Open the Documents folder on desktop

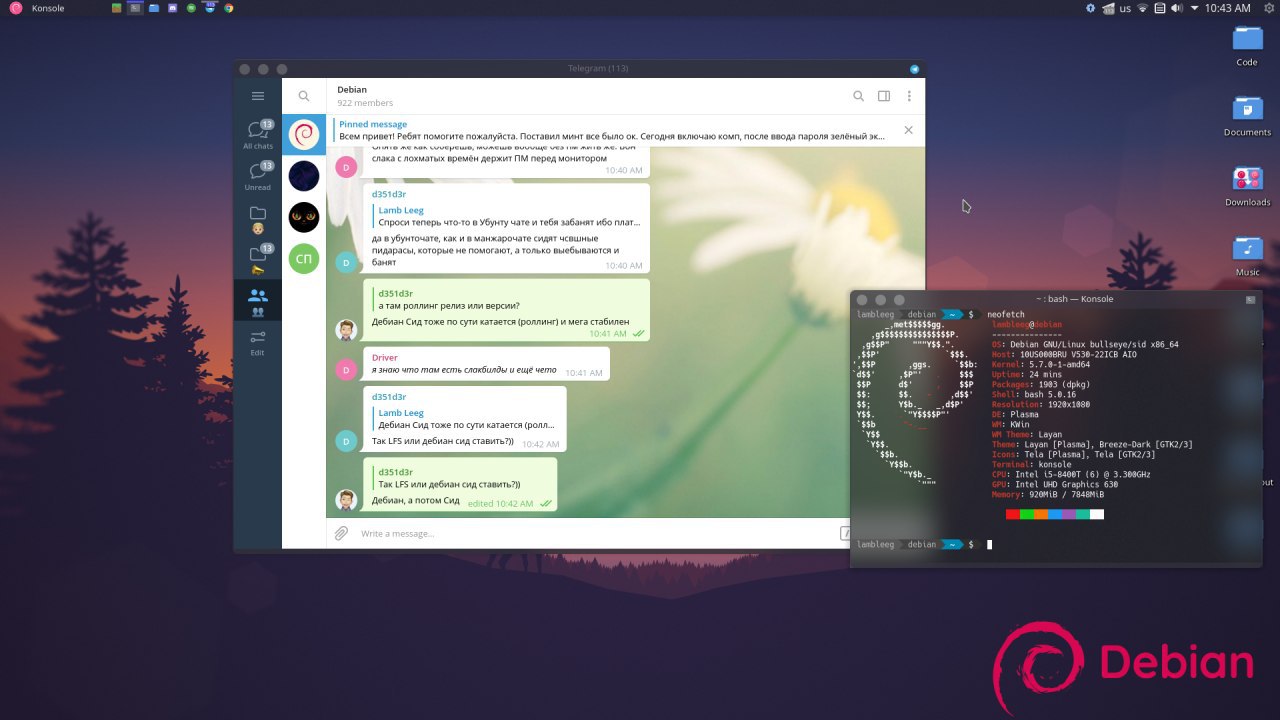(x=1247, y=115)
